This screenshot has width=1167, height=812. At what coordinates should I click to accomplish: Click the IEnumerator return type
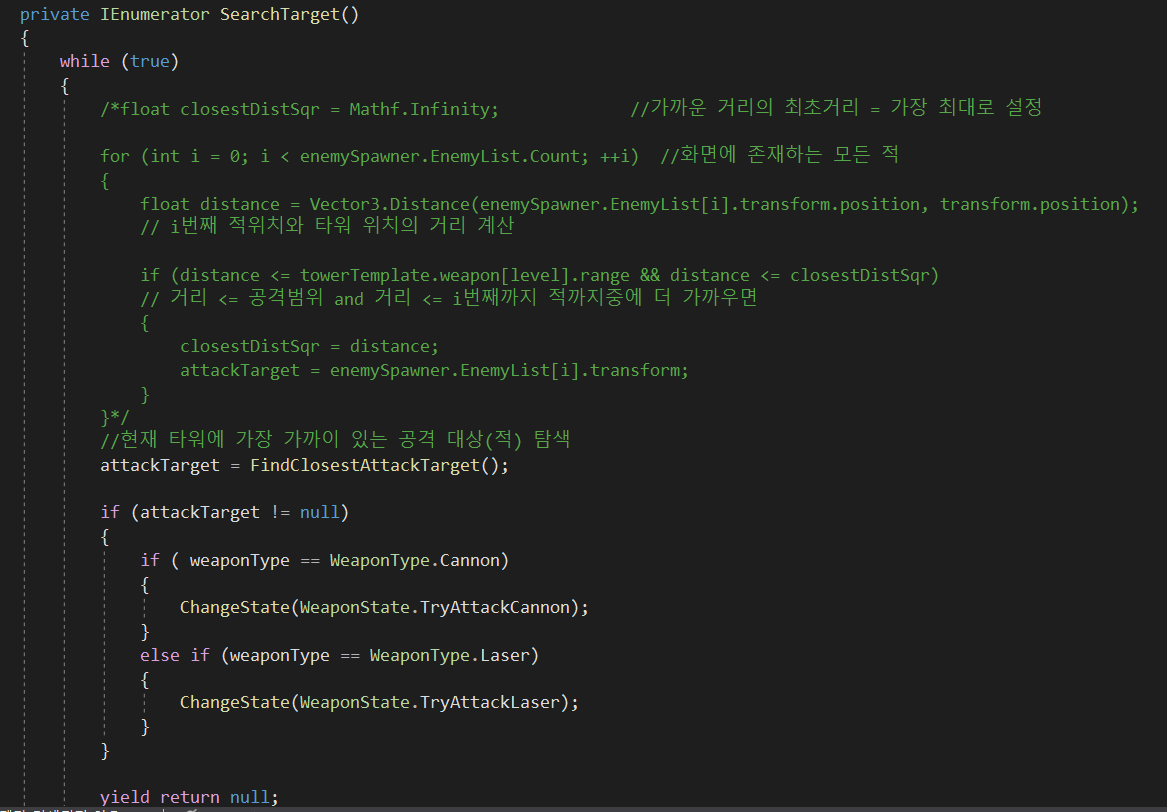tap(154, 14)
